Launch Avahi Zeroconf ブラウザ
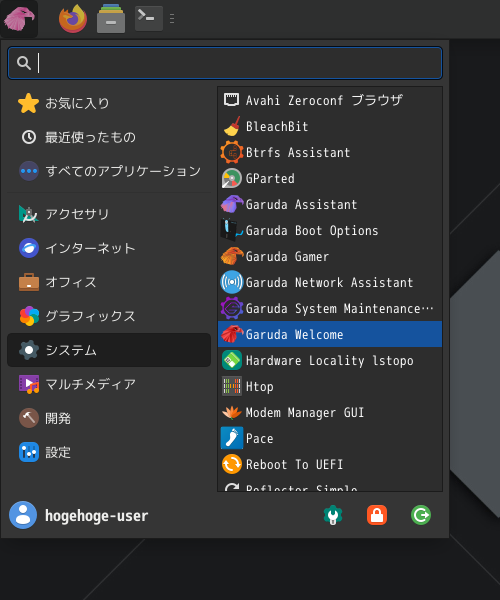The height and width of the screenshot is (600, 500). tap(330, 100)
